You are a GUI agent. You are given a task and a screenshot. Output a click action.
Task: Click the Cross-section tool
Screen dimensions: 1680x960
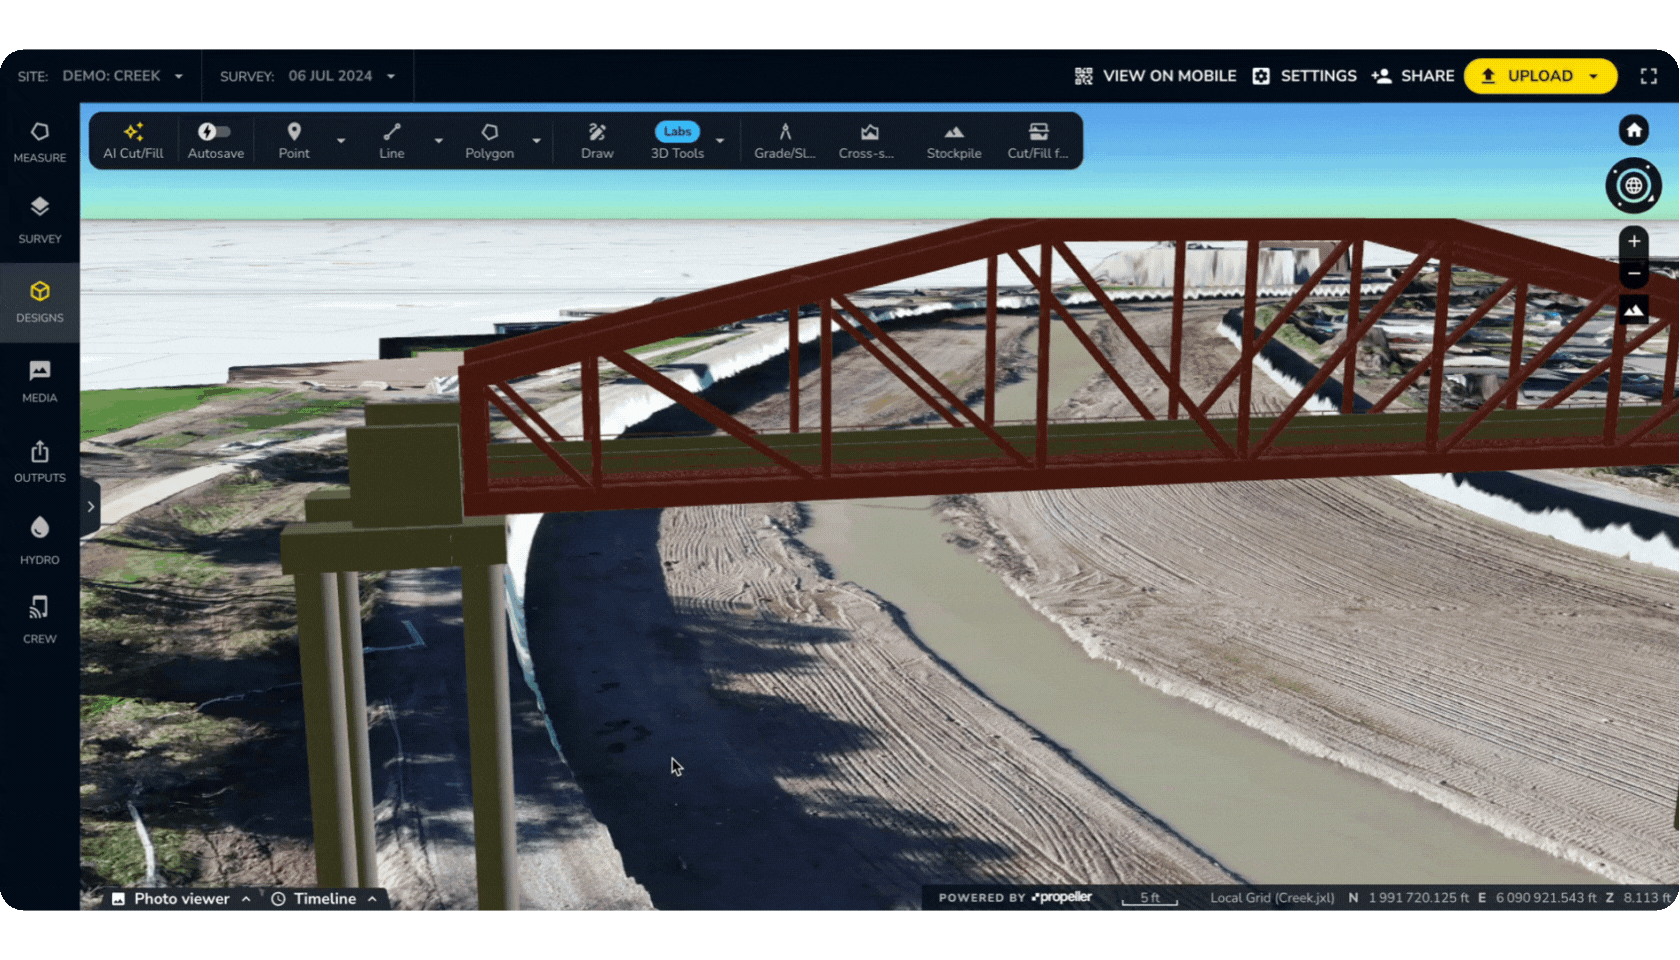point(866,140)
